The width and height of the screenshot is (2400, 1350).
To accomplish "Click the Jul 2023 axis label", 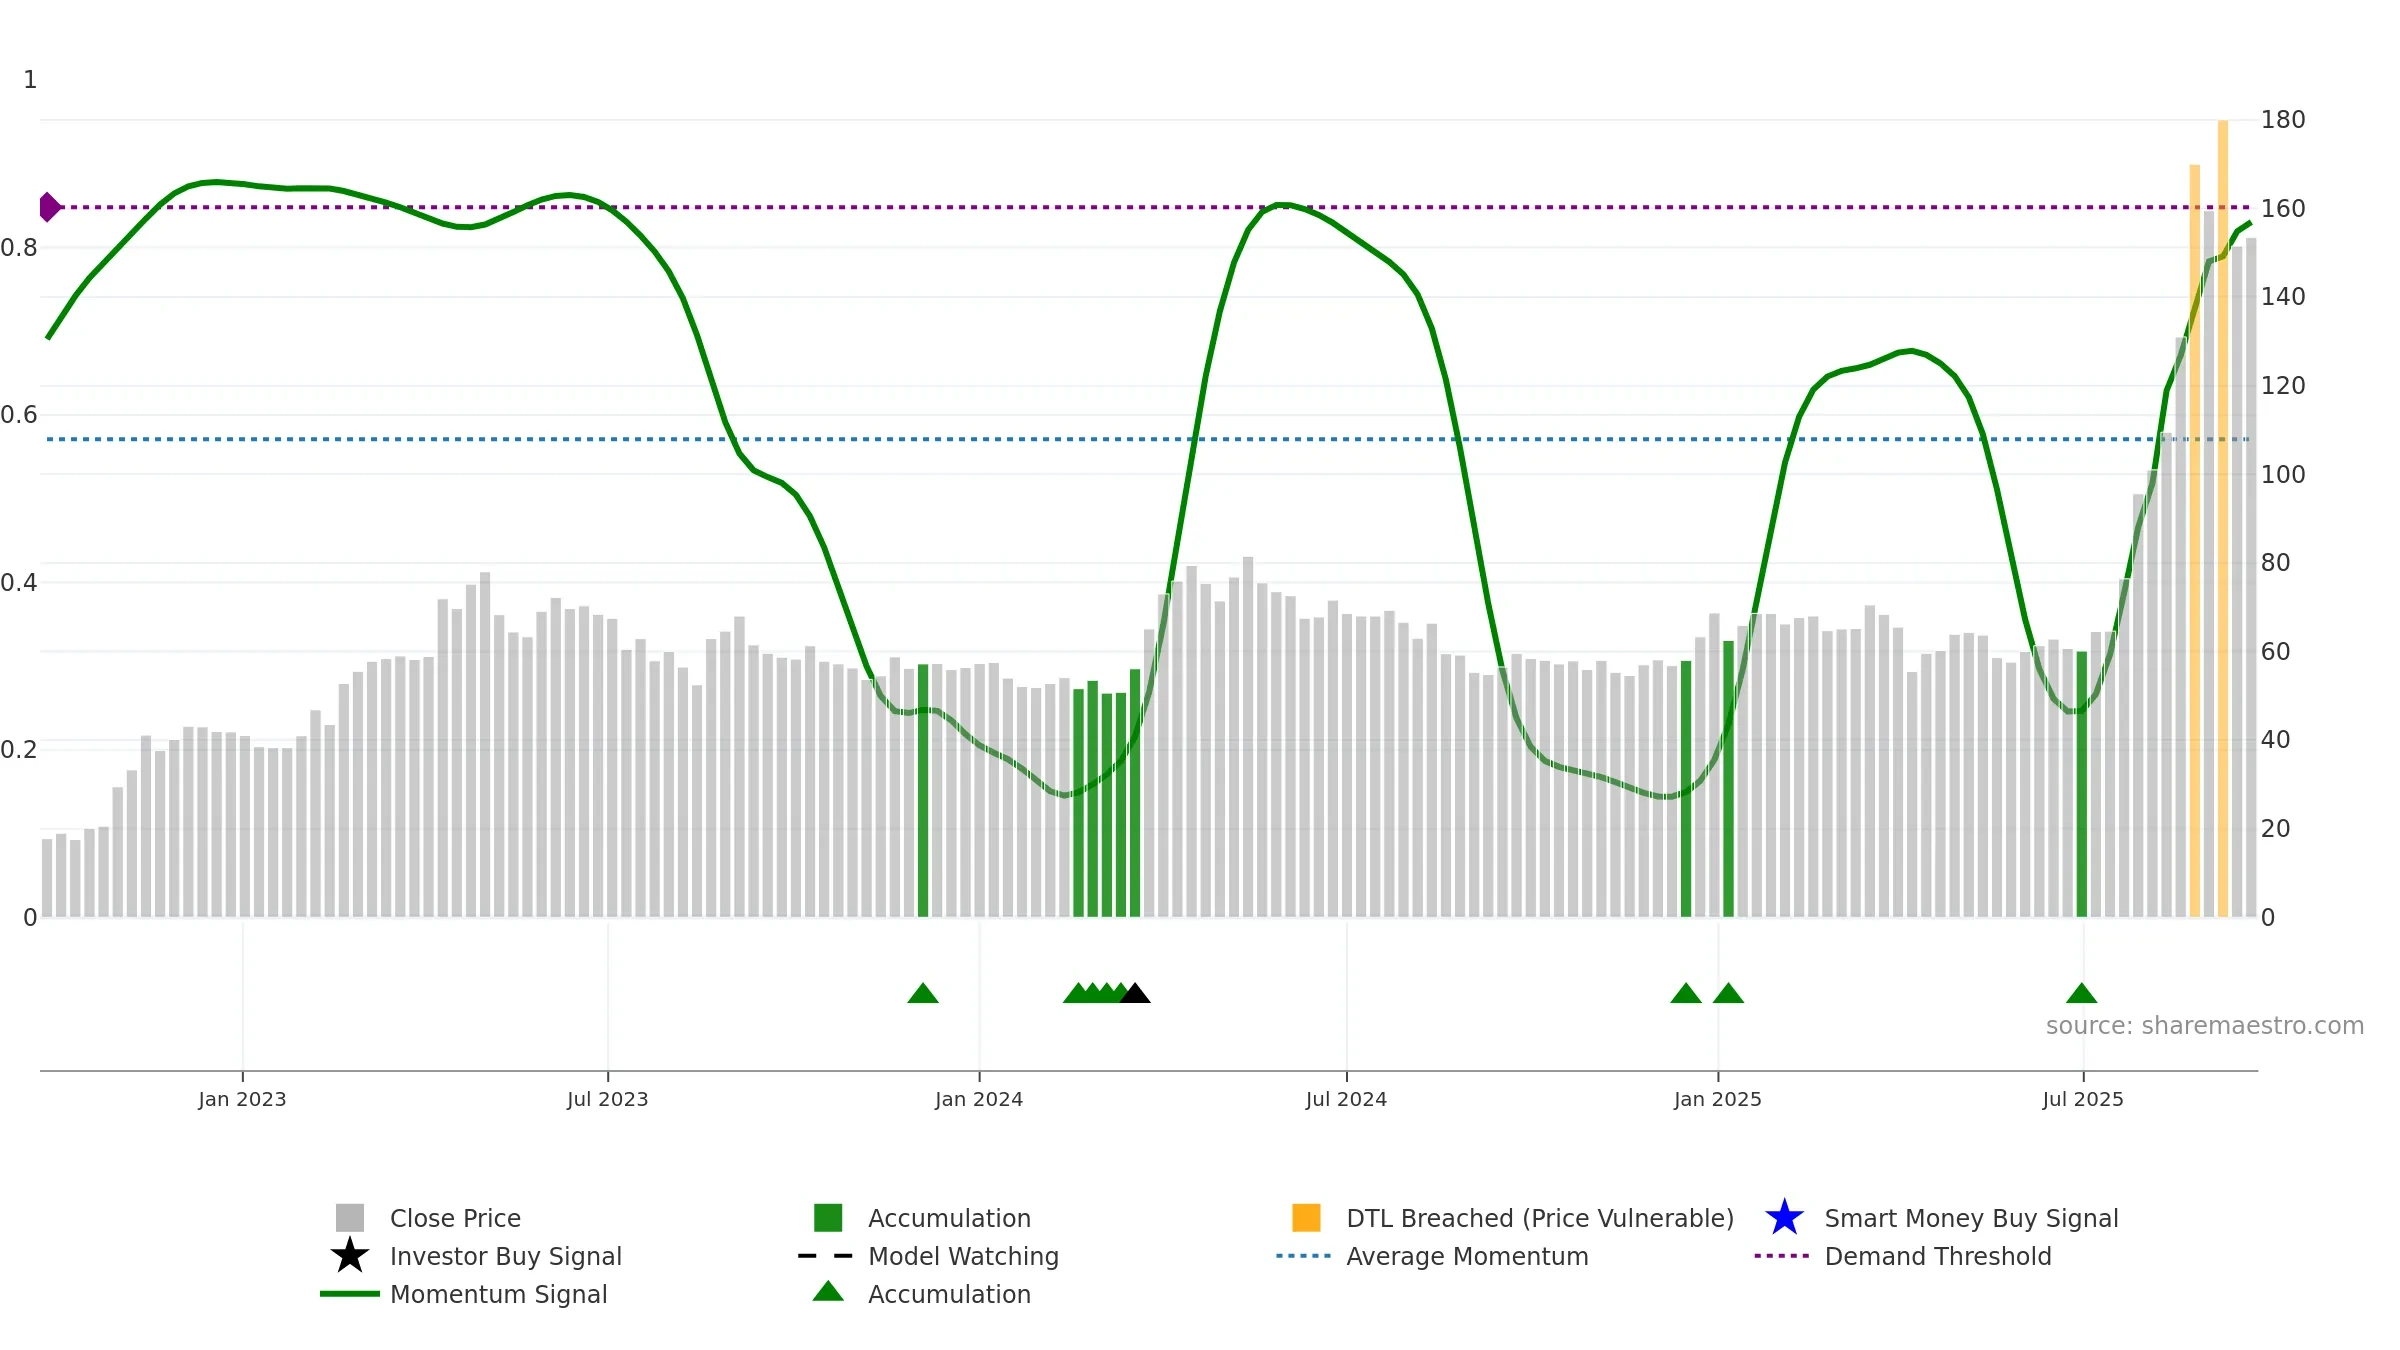I will (x=608, y=1100).
